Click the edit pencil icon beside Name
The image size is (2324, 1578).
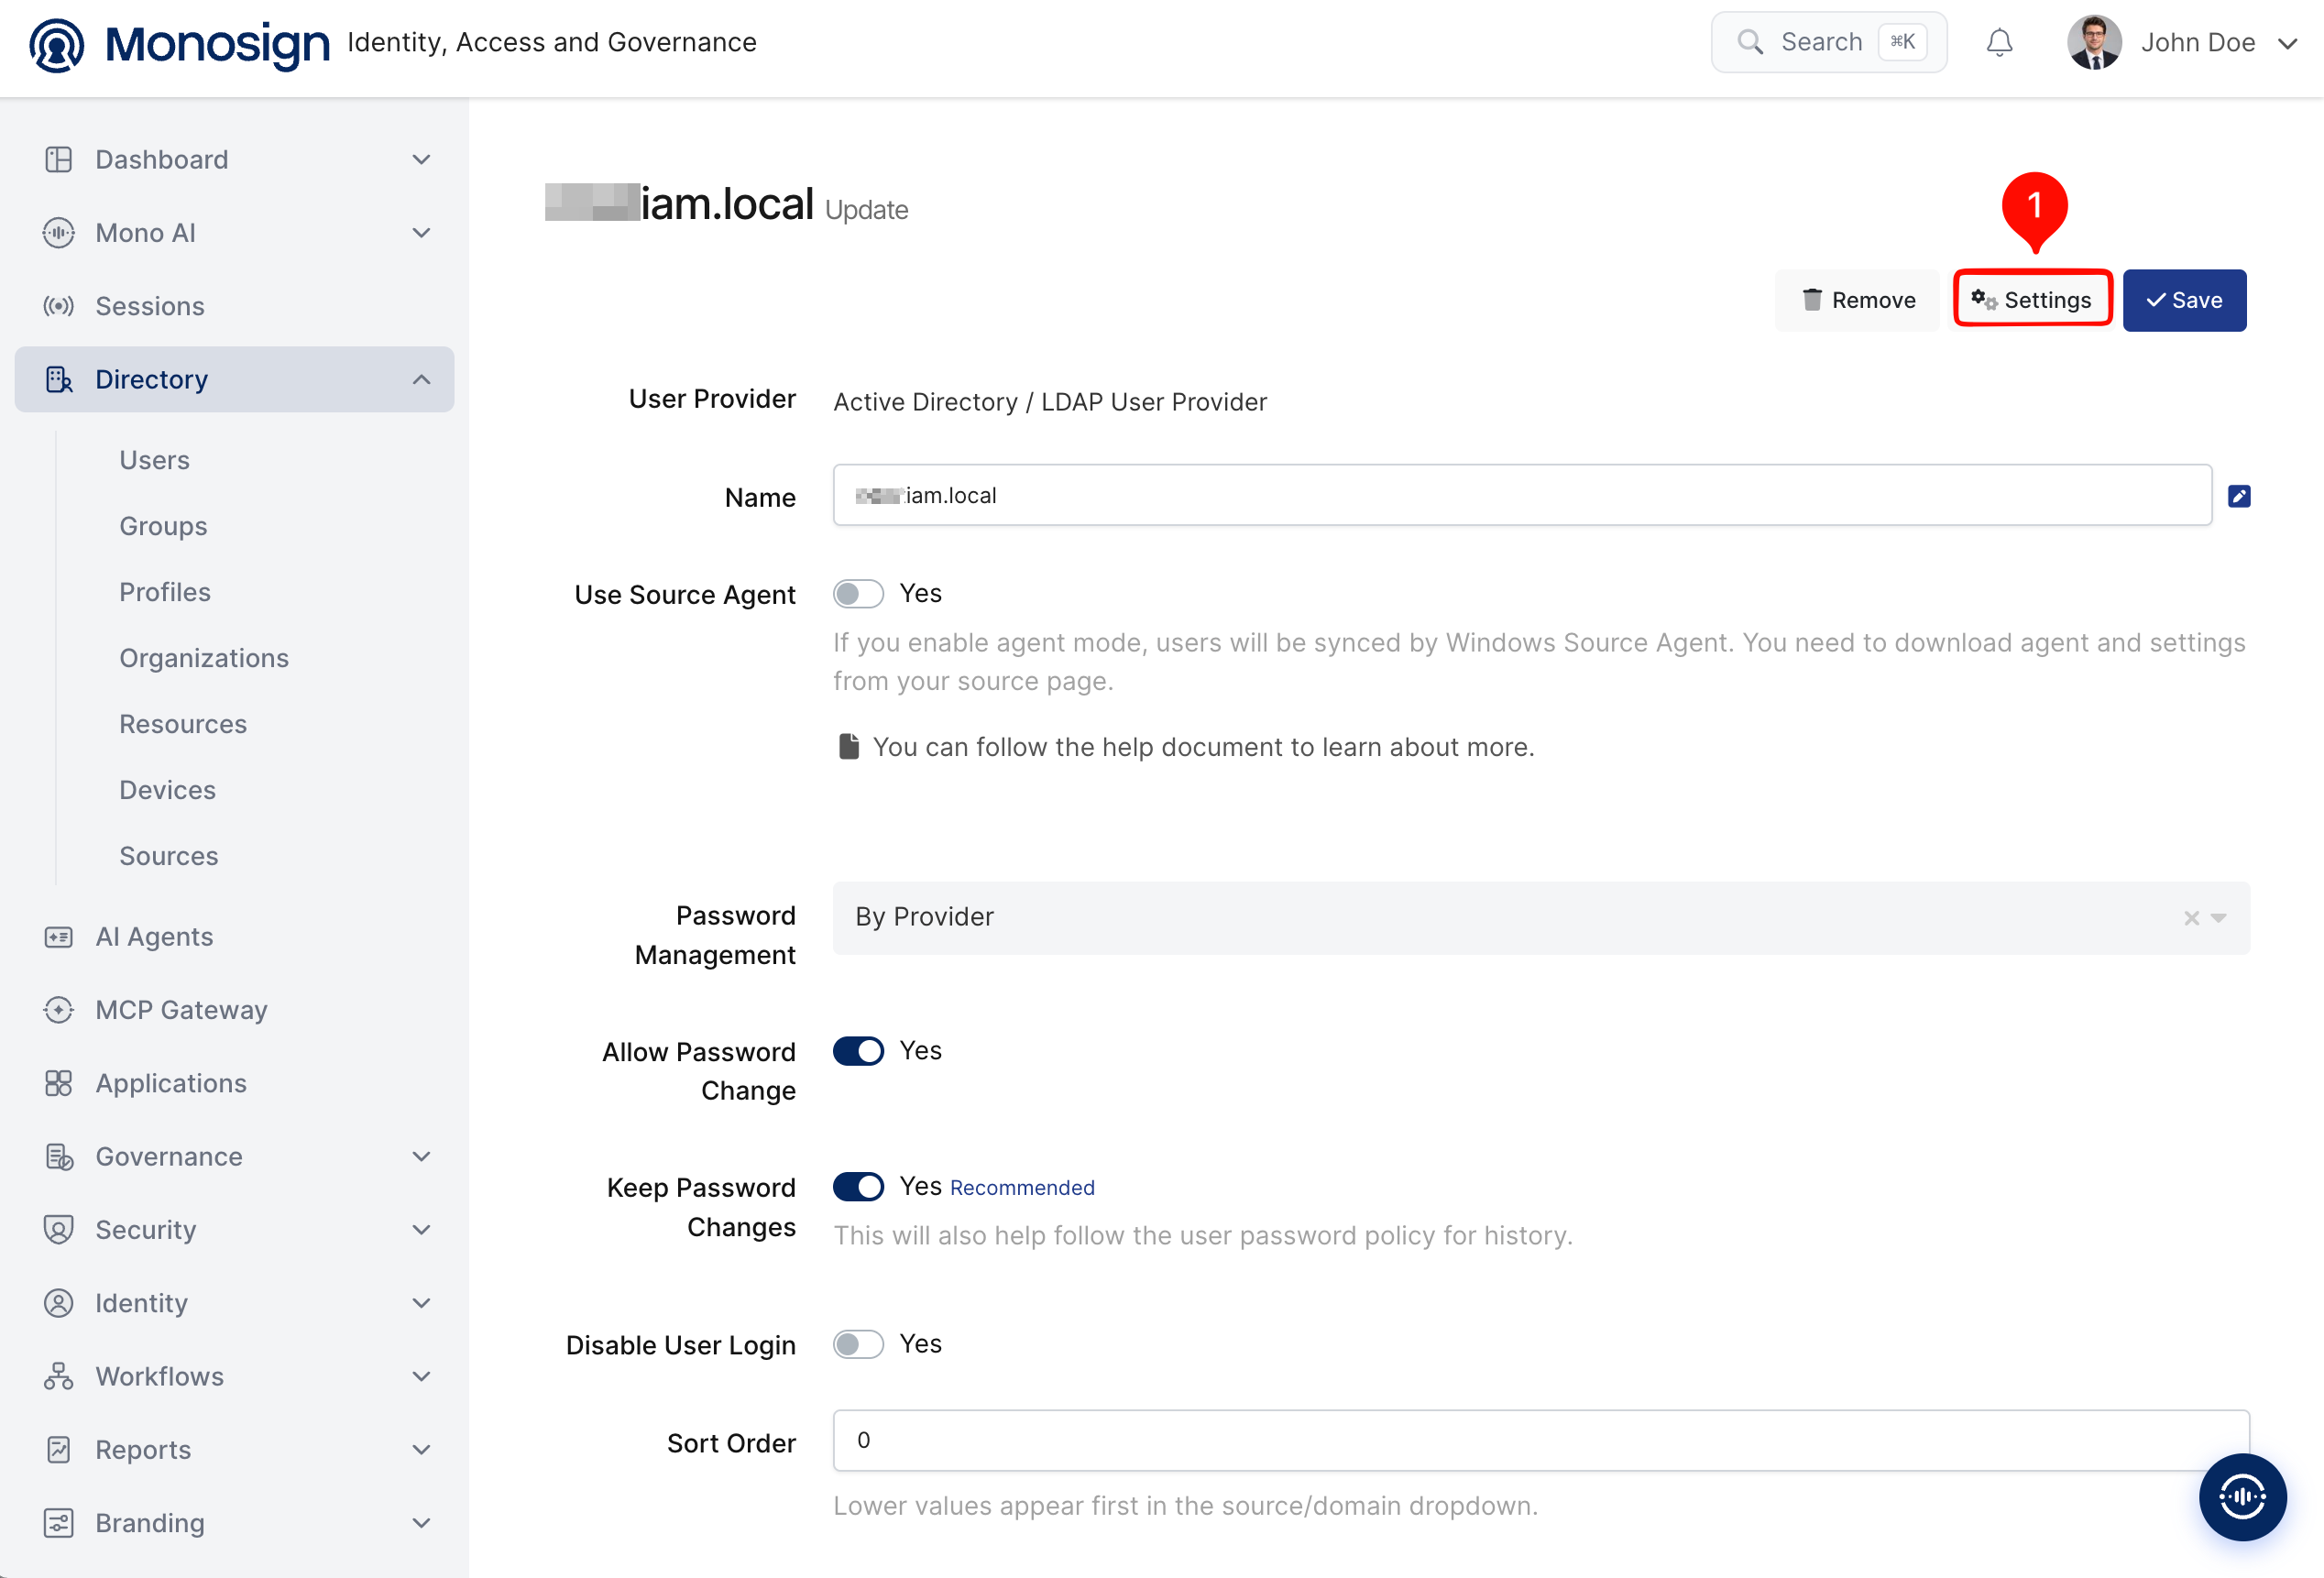(x=2239, y=496)
